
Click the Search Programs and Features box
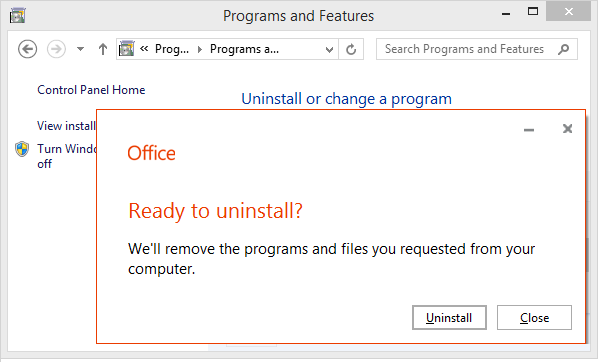(464, 49)
